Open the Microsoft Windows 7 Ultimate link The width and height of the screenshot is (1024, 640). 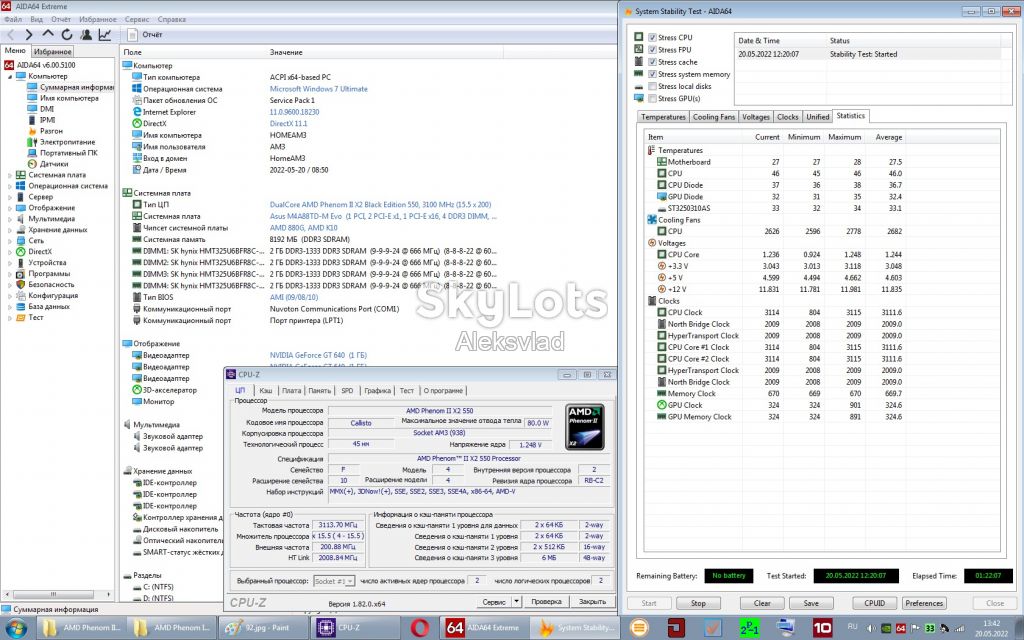click(x=319, y=89)
